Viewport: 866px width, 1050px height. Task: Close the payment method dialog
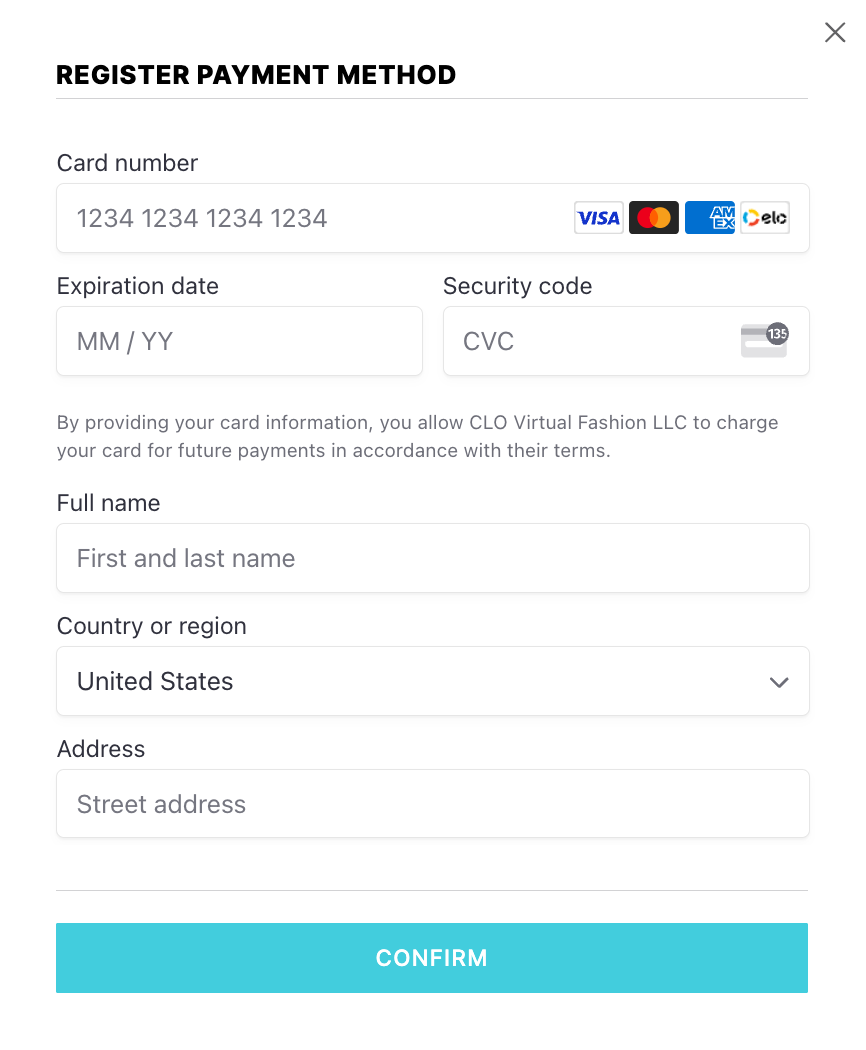tap(835, 32)
